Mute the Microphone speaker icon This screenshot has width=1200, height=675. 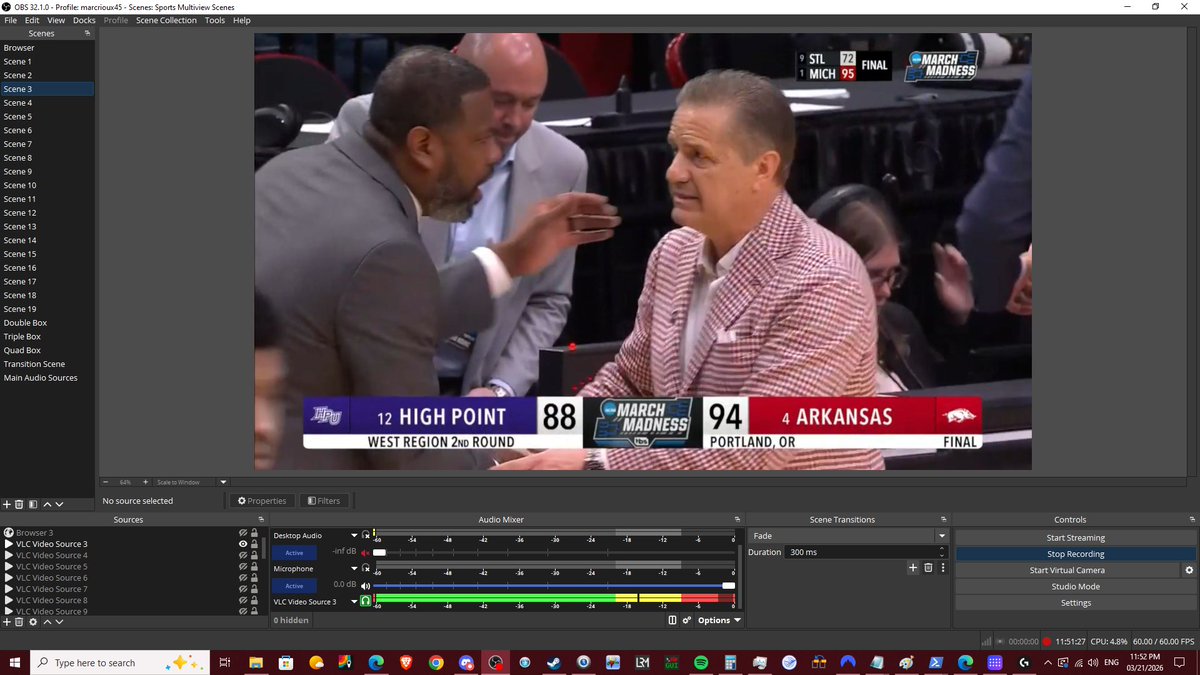pyautogui.click(x=365, y=585)
